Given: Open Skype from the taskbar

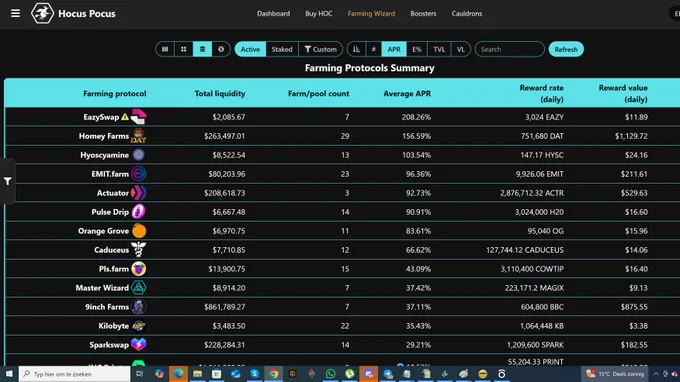Looking at the screenshot, I should [255, 374].
